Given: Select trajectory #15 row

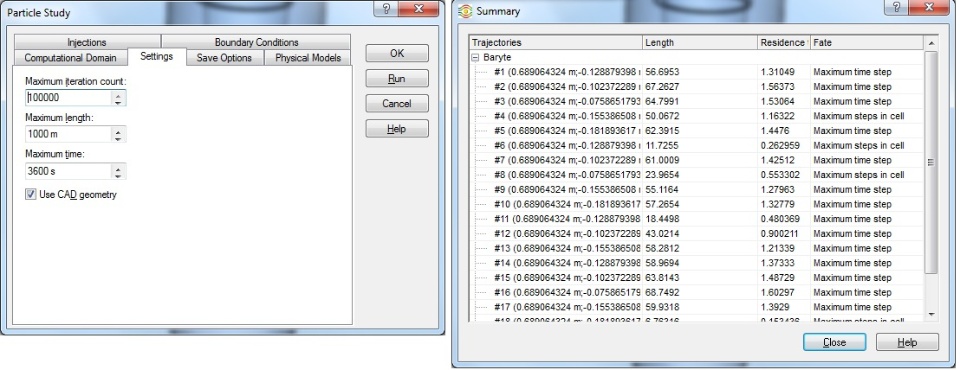Looking at the screenshot, I should tap(696, 278).
